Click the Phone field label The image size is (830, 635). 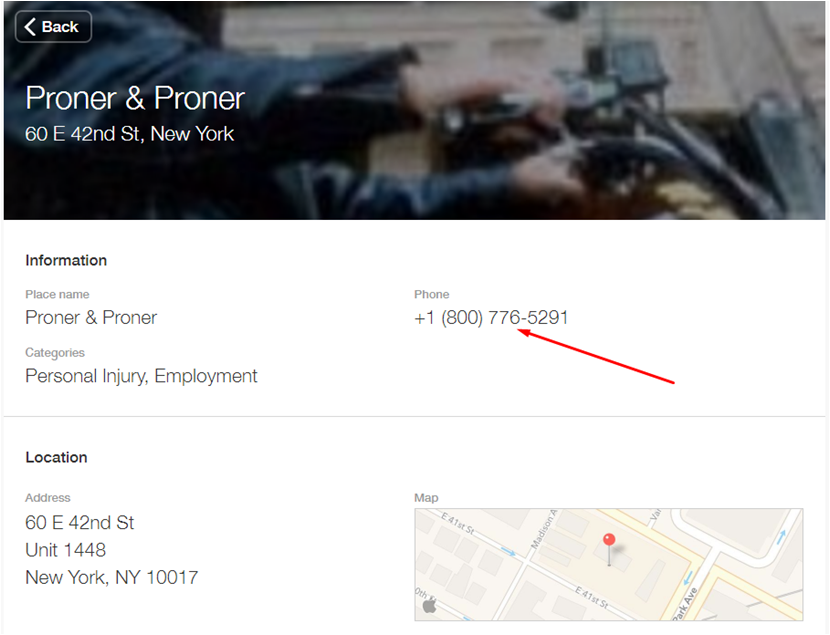[431, 294]
